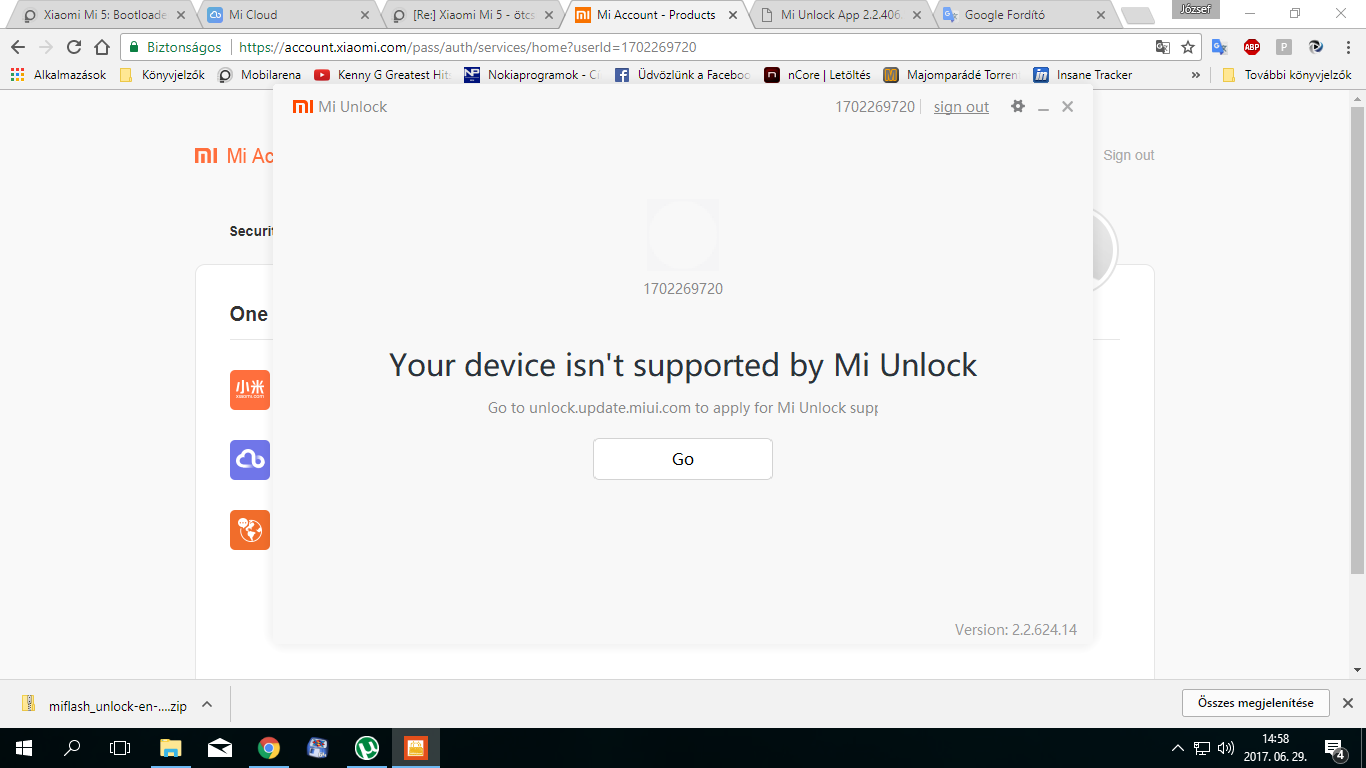The height and width of the screenshot is (768, 1366).
Task: Open the Mail app from taskbar
Action: point(220,748)
